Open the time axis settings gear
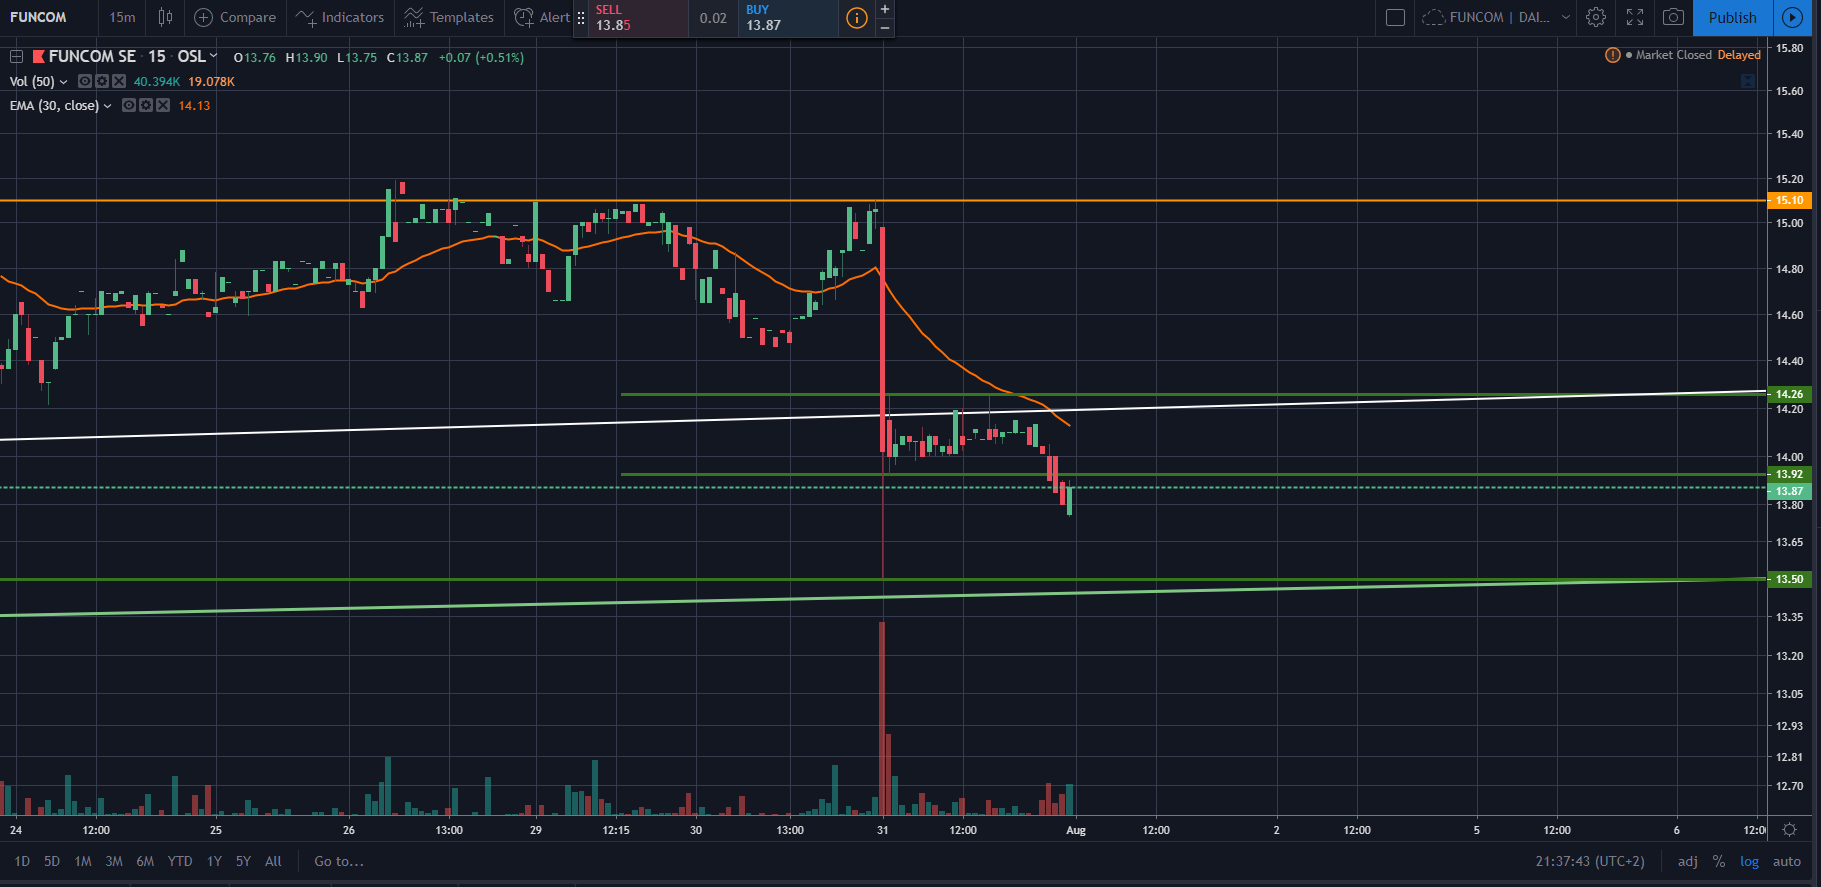 [1790, 830]
